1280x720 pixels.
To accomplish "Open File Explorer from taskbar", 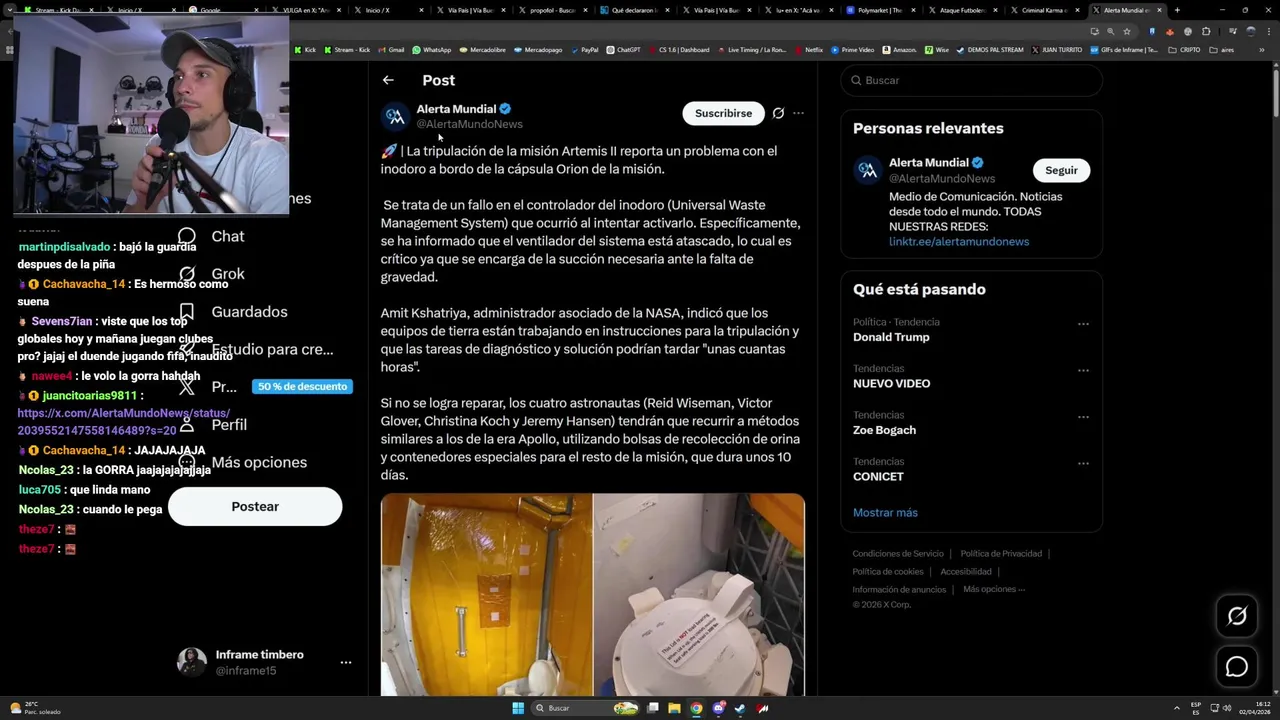I will point(674,708).
